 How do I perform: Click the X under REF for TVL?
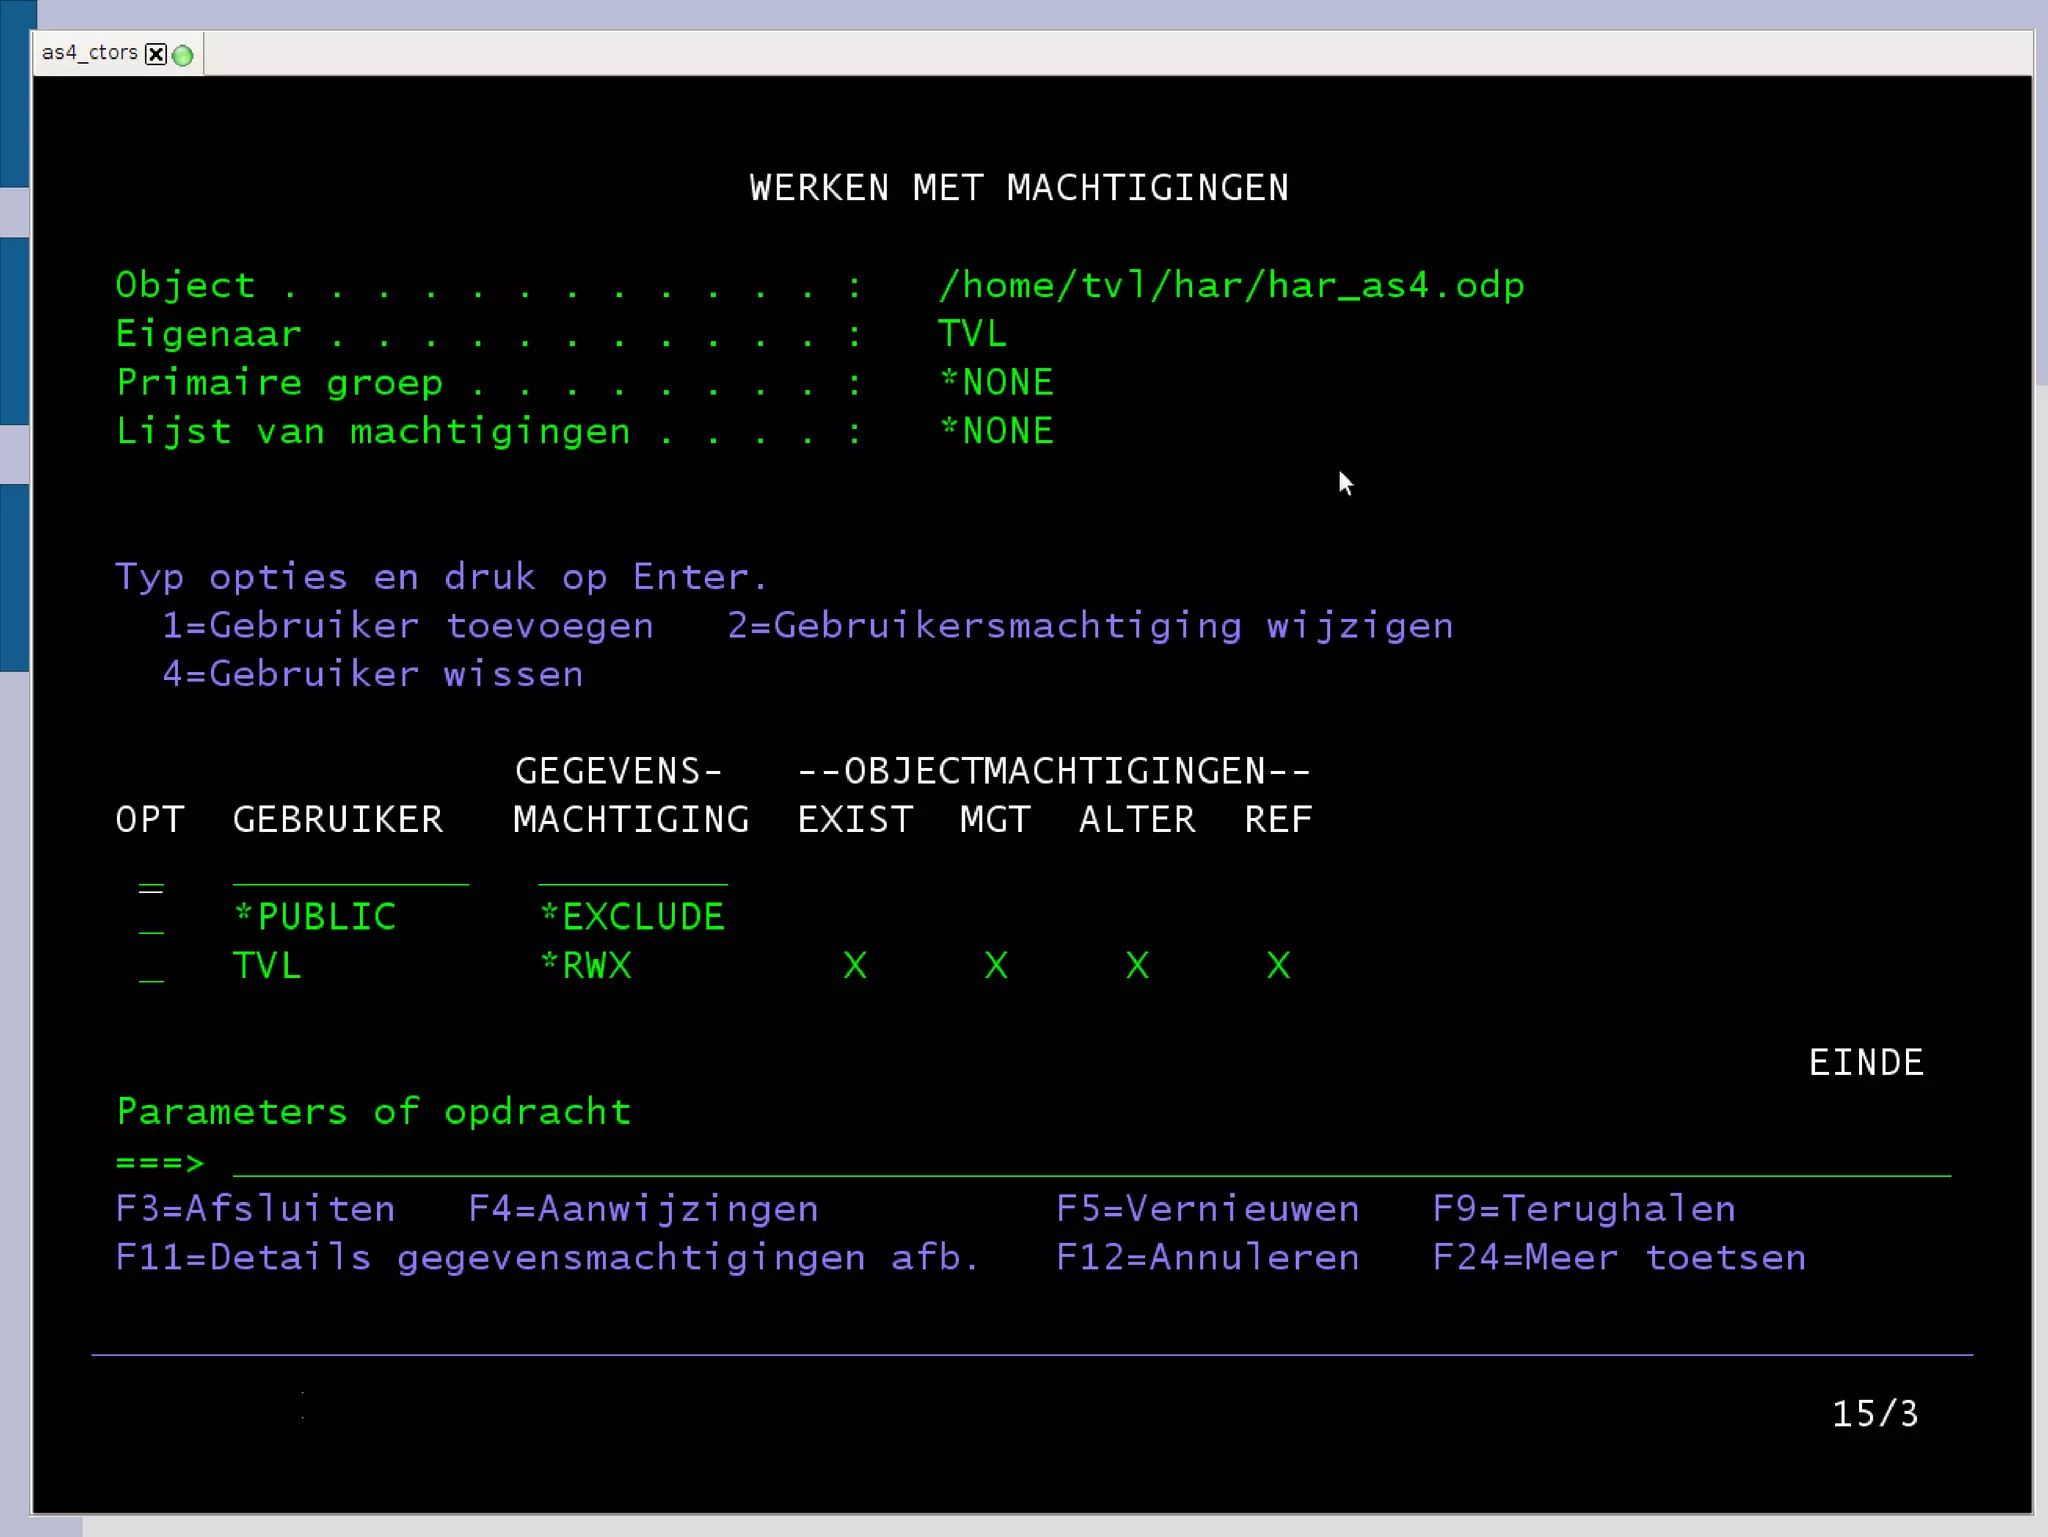click(1278, 966)
